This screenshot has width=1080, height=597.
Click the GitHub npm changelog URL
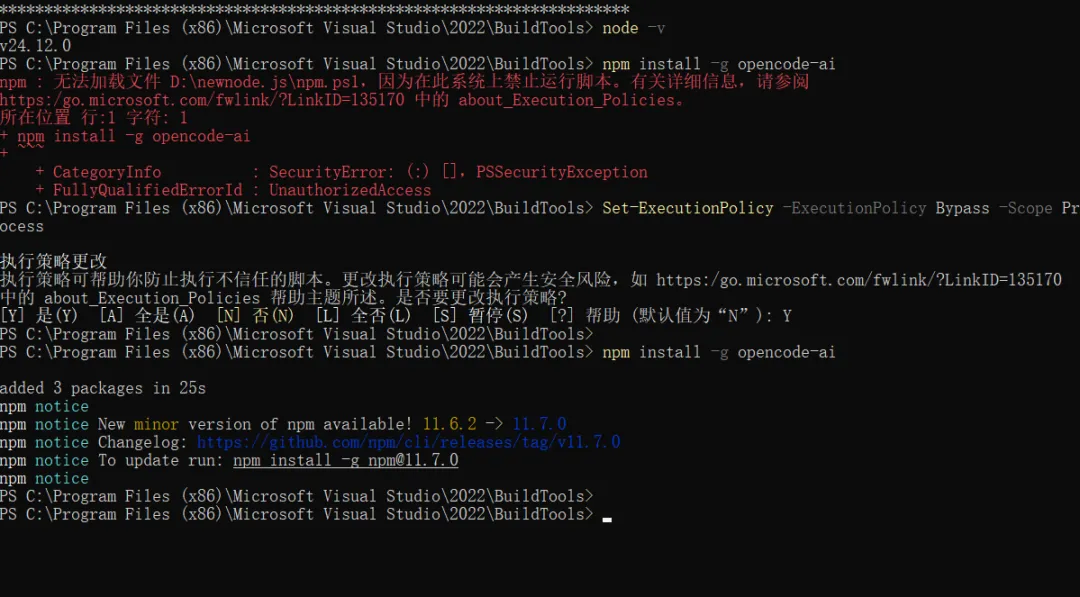[x=408, y=442]
